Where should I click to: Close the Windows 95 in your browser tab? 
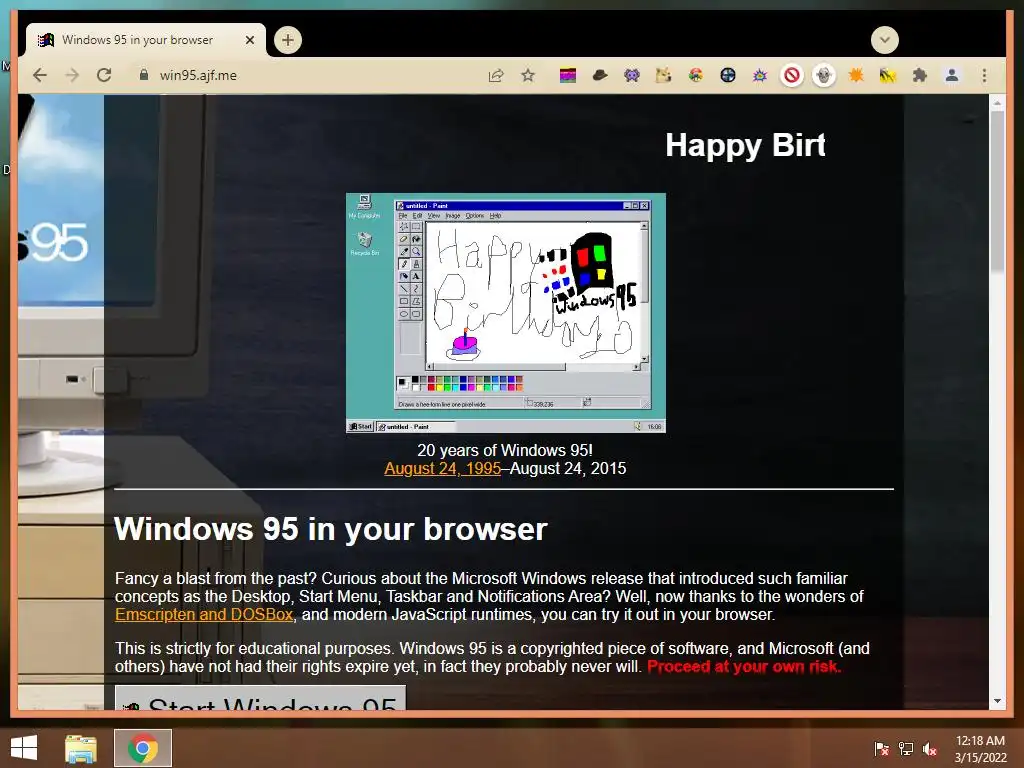(249, 40)
